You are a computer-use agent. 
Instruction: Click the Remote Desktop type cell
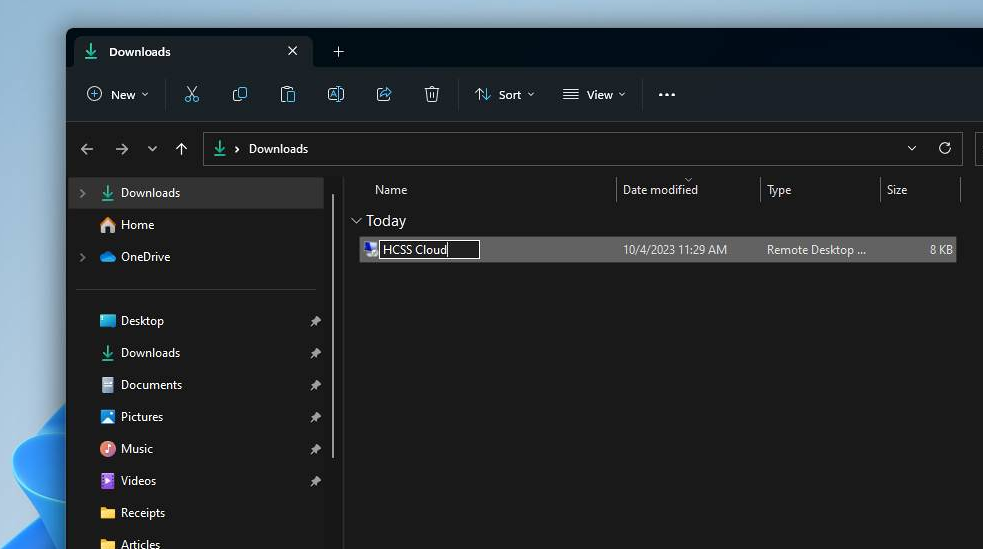coord(816,249)
